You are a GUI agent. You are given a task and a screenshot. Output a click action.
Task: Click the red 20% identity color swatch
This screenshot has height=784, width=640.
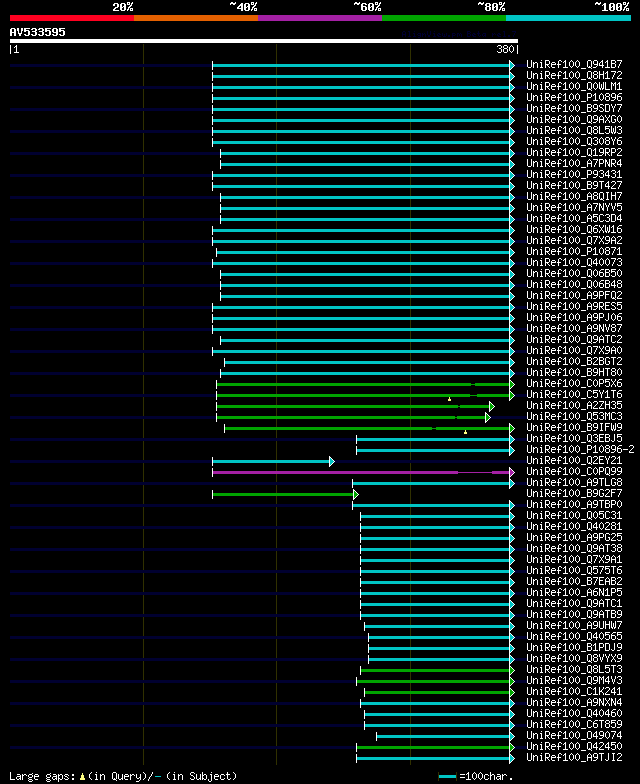[72, 18]
